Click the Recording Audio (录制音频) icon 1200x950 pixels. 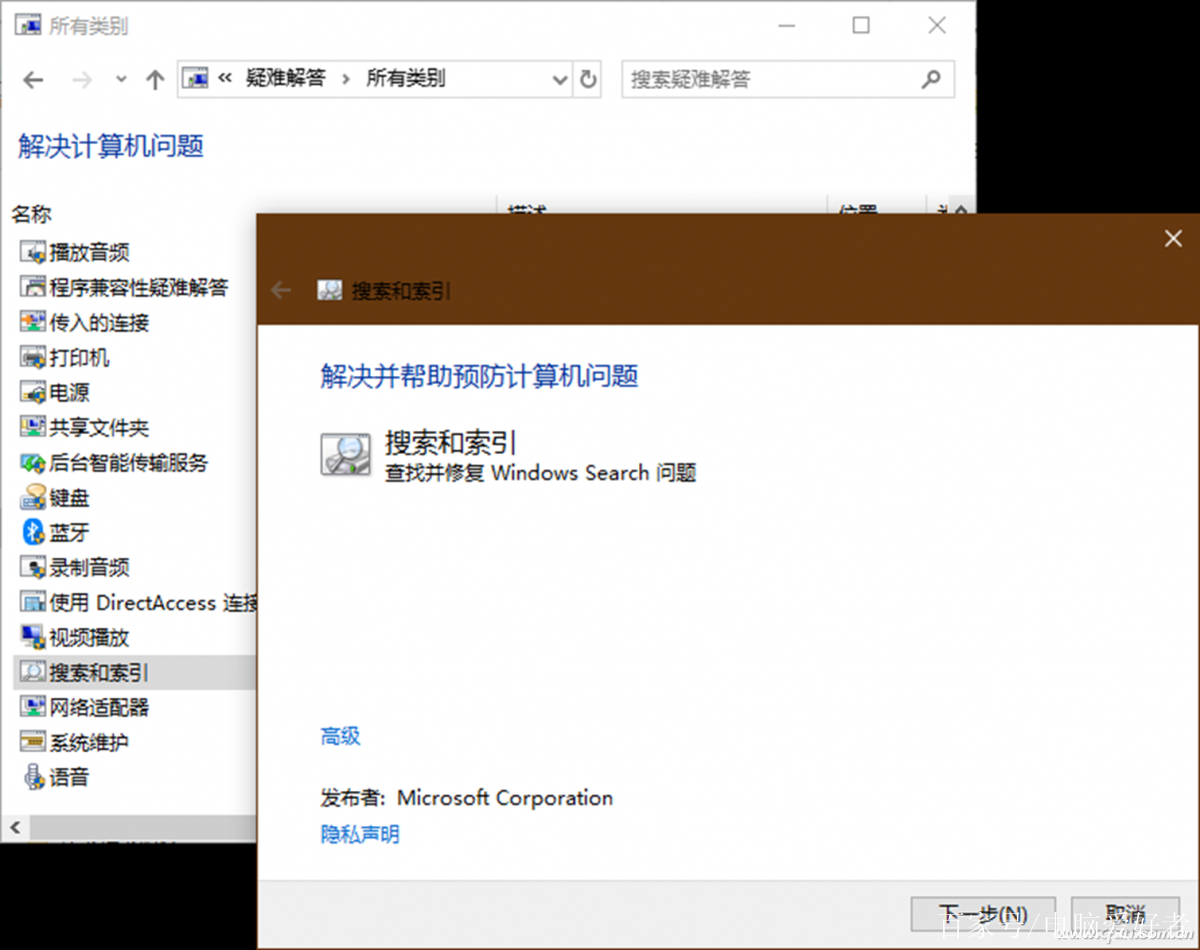coord(34,567)
